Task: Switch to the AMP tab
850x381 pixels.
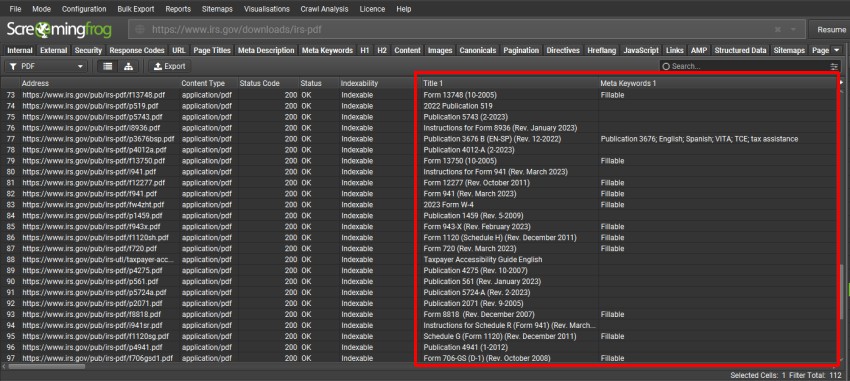Action: click(699, 50)
